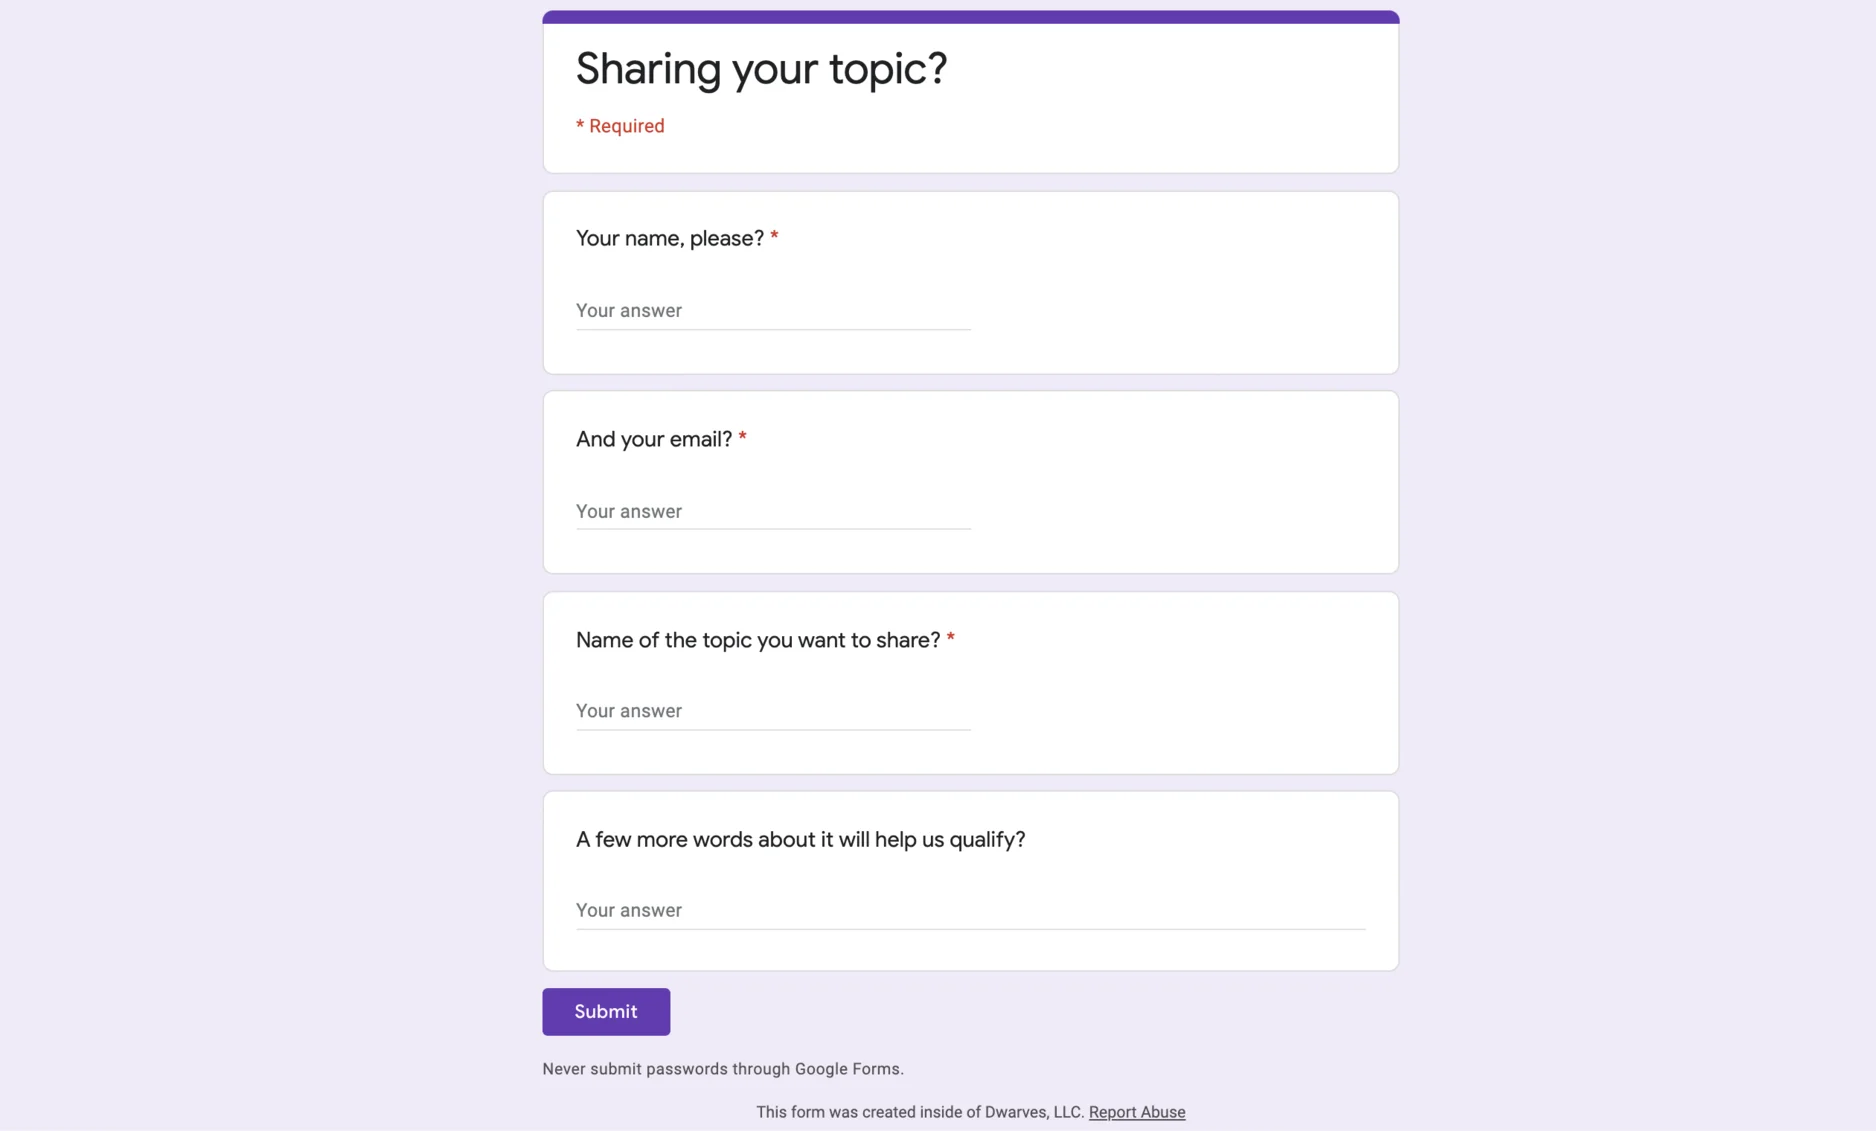The height and width of the screenshot is (1131, 1876).
Task: Click the 'created inside of Dwarves, LLC' footer text
Action: pos(920,1112)
